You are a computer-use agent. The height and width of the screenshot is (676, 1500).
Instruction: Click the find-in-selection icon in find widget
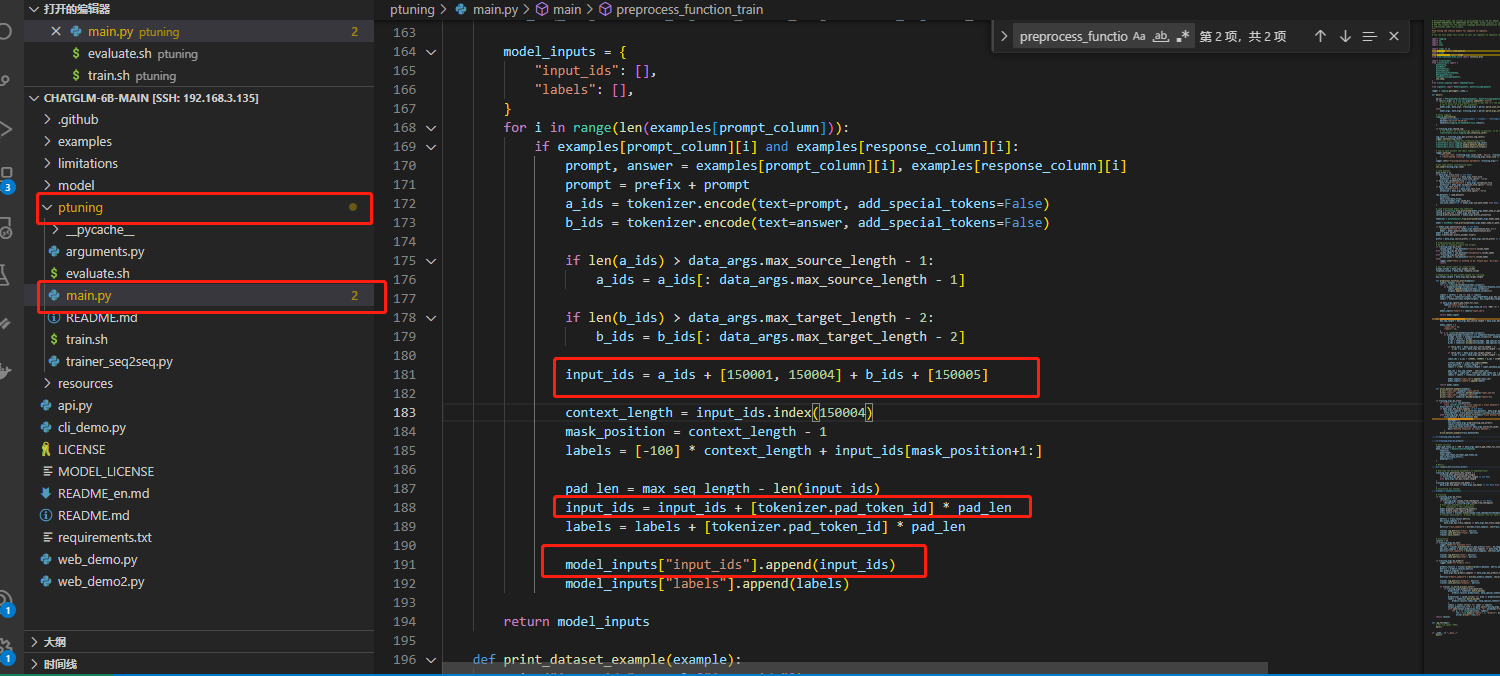(x=1369, y=35)
